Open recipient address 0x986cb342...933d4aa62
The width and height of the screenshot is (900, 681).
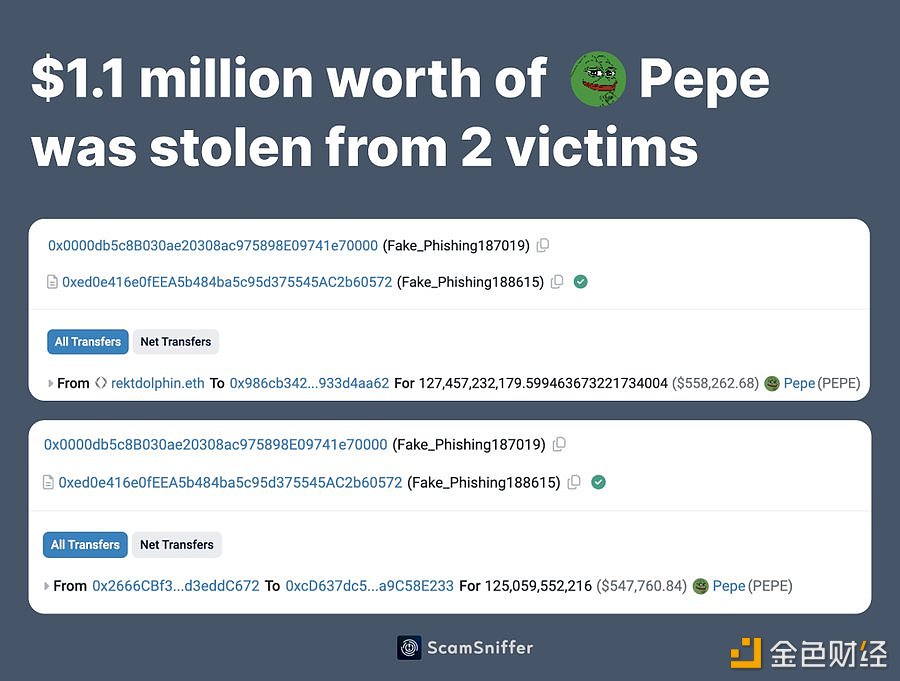[x=309, y=383]
